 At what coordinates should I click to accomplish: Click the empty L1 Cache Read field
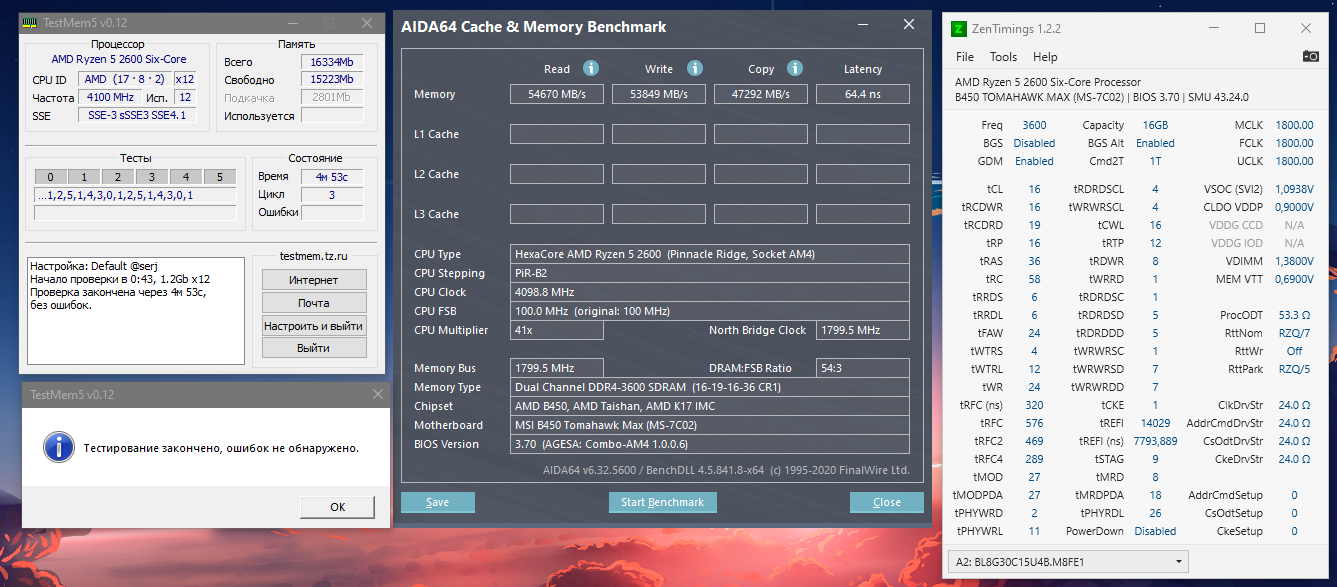point(556,134)
